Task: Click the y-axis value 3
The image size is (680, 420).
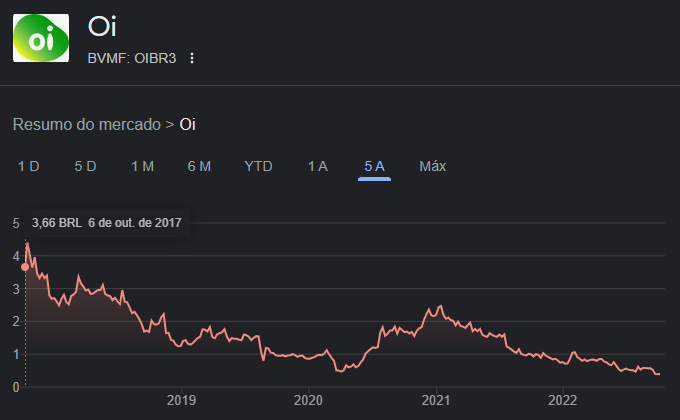Action: [16, 289]
